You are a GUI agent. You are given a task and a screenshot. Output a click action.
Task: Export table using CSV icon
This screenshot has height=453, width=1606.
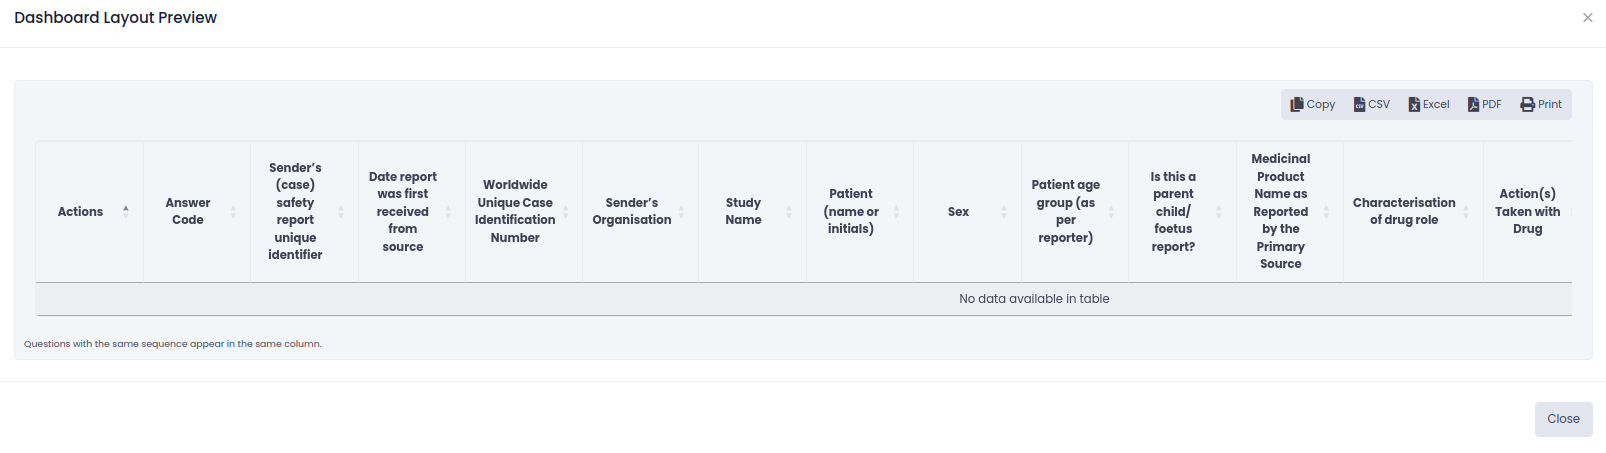pos(1360,104)
